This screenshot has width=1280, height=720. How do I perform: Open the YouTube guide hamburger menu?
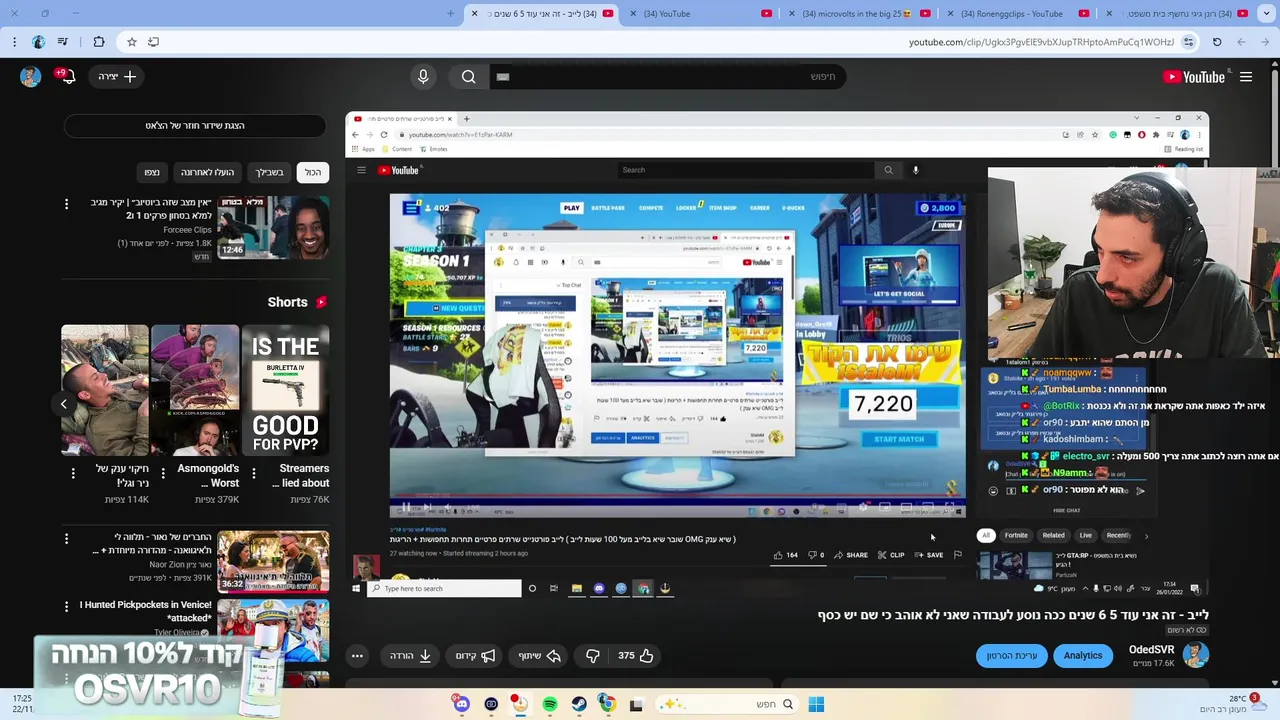pos(1246,77)
